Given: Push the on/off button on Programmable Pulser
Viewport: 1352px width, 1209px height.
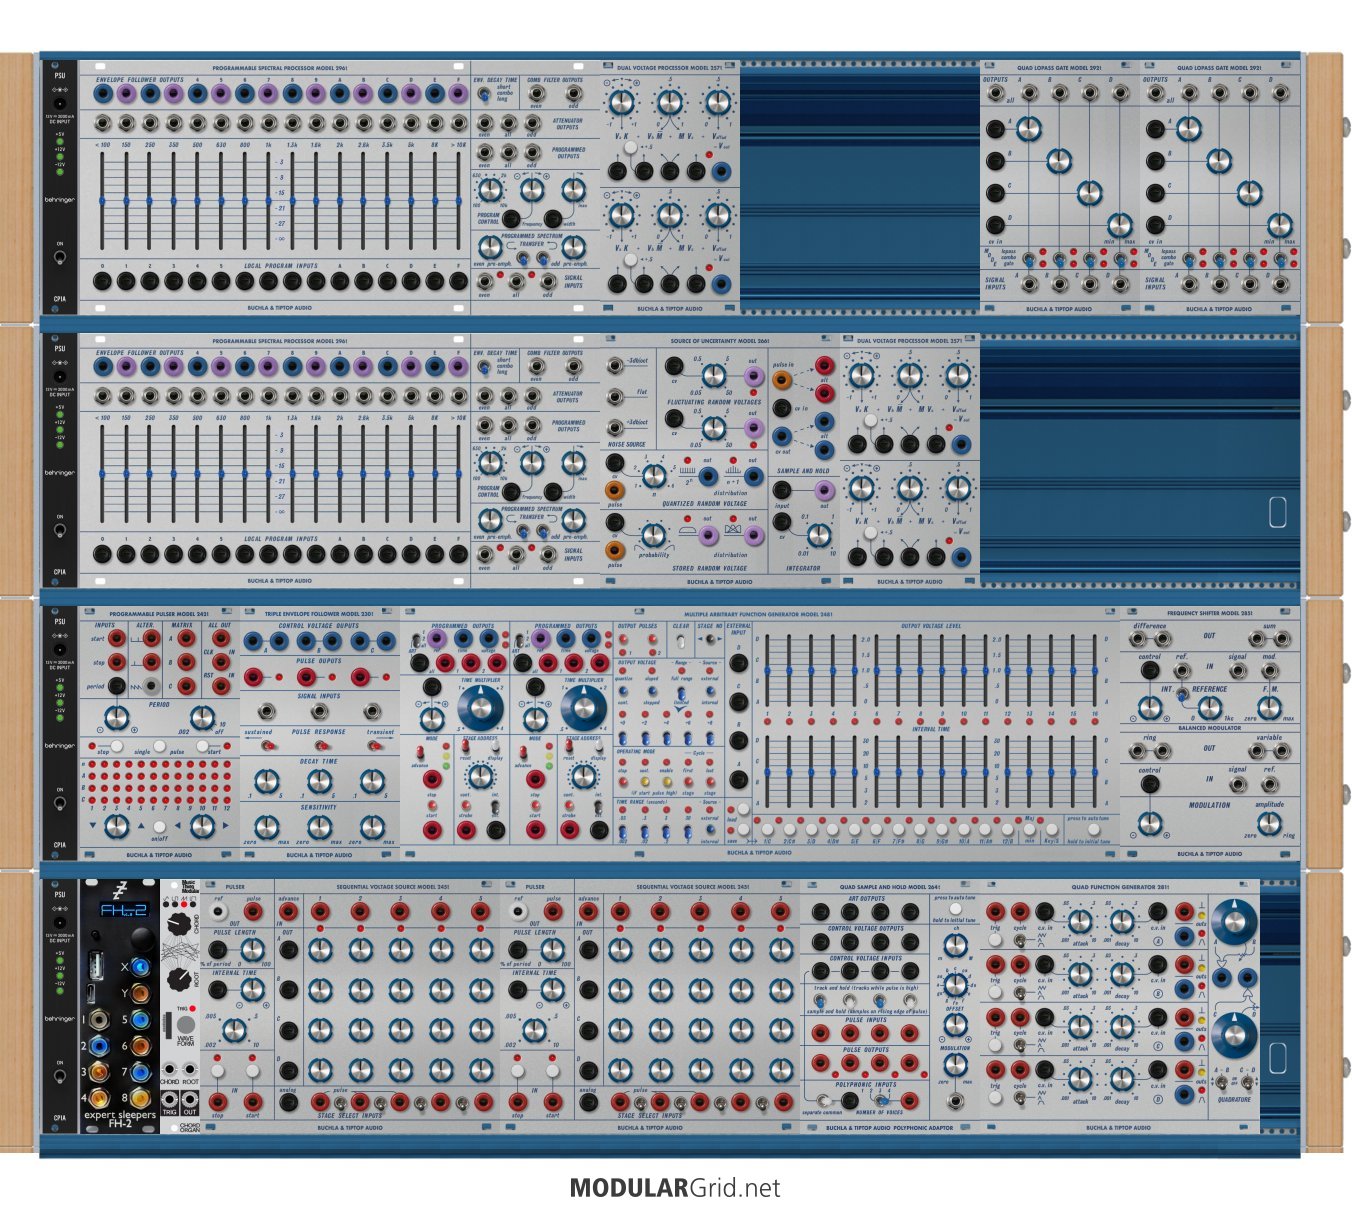Looking at the screenshot, I should tap(160, 827).
